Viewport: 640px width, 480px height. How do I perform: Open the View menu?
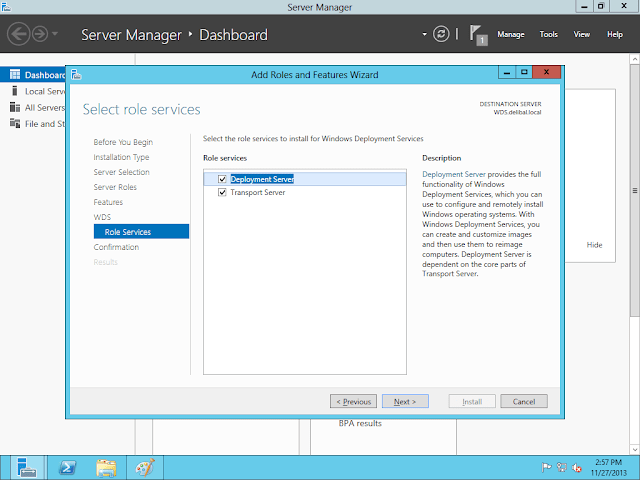tap(581, 35)
